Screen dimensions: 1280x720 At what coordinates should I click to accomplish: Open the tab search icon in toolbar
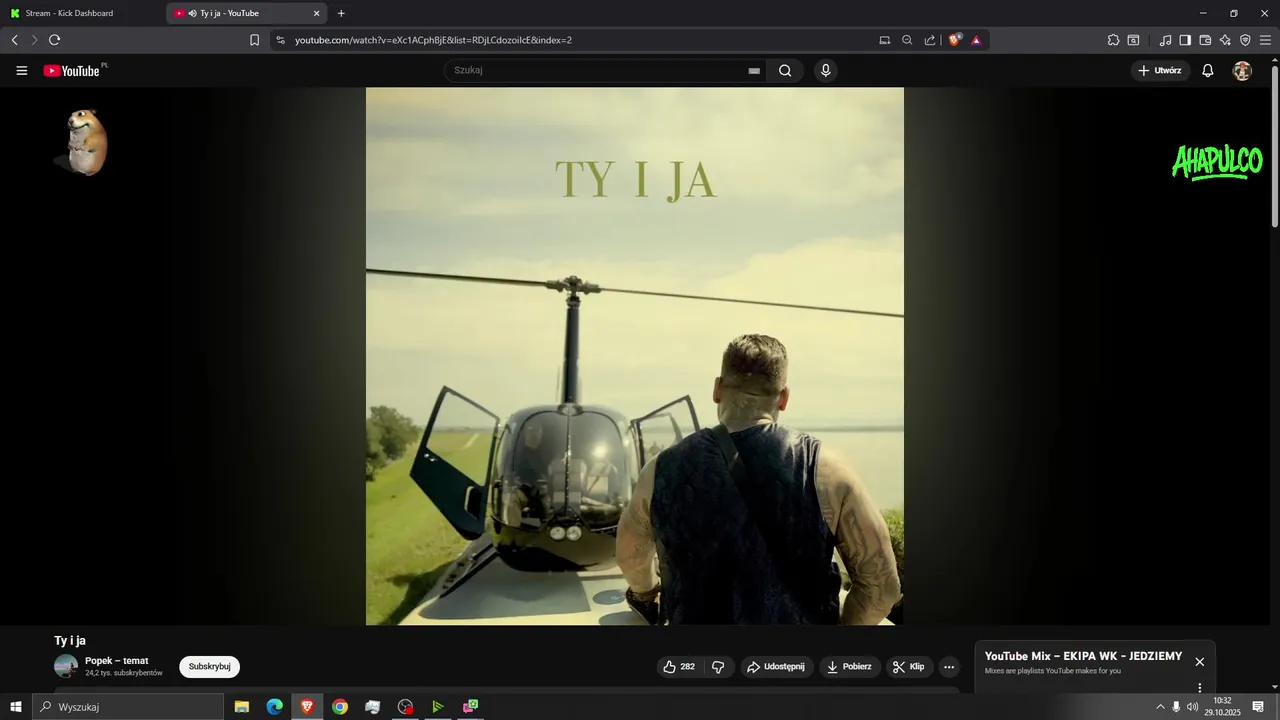tap(1133, 40)
